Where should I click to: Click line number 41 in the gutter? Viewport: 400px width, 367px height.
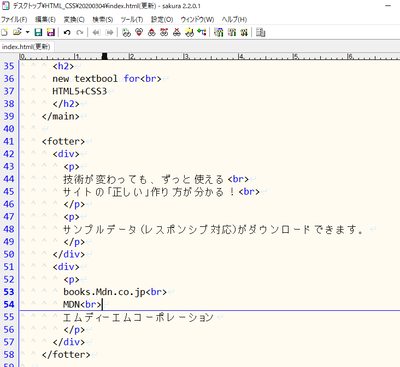click(x=9, y=141)
